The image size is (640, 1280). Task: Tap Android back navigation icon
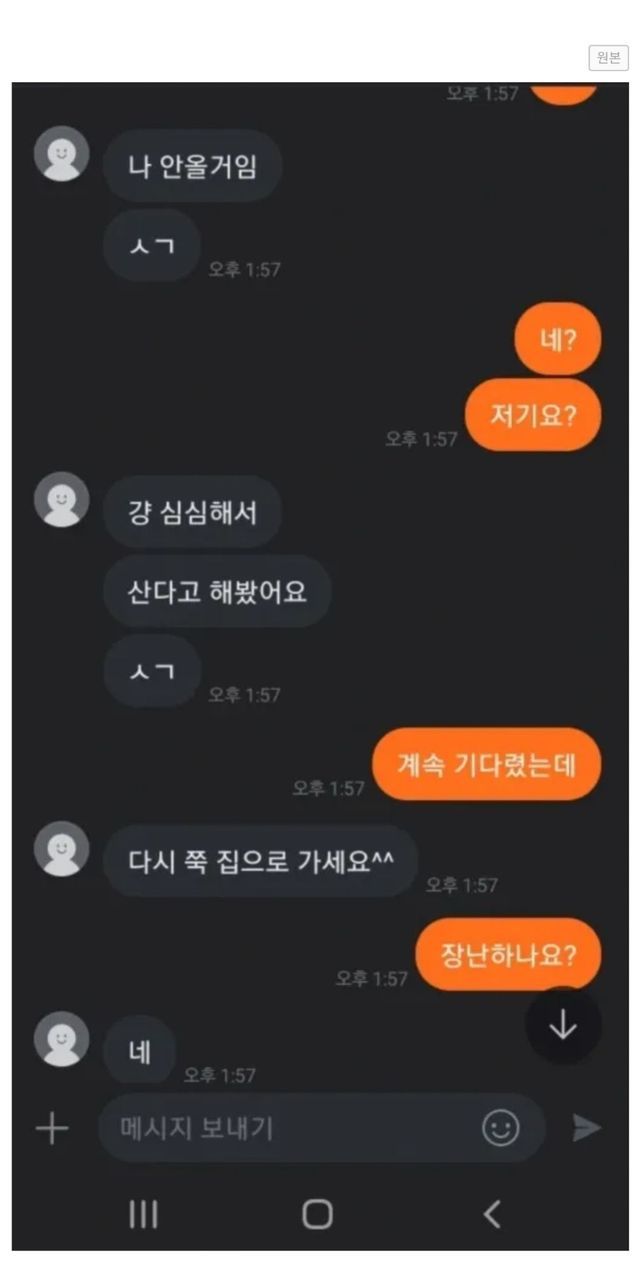pos(491,1214)
